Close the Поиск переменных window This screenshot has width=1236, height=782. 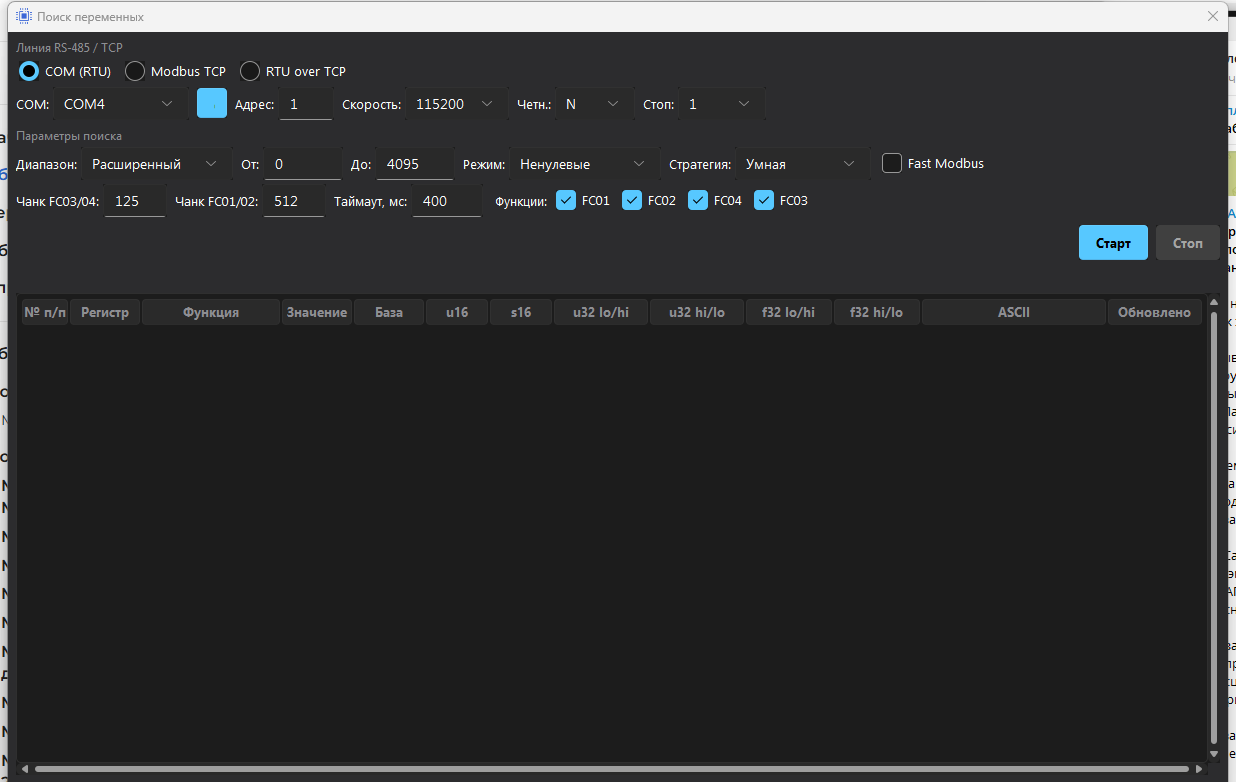point(1213,16)
